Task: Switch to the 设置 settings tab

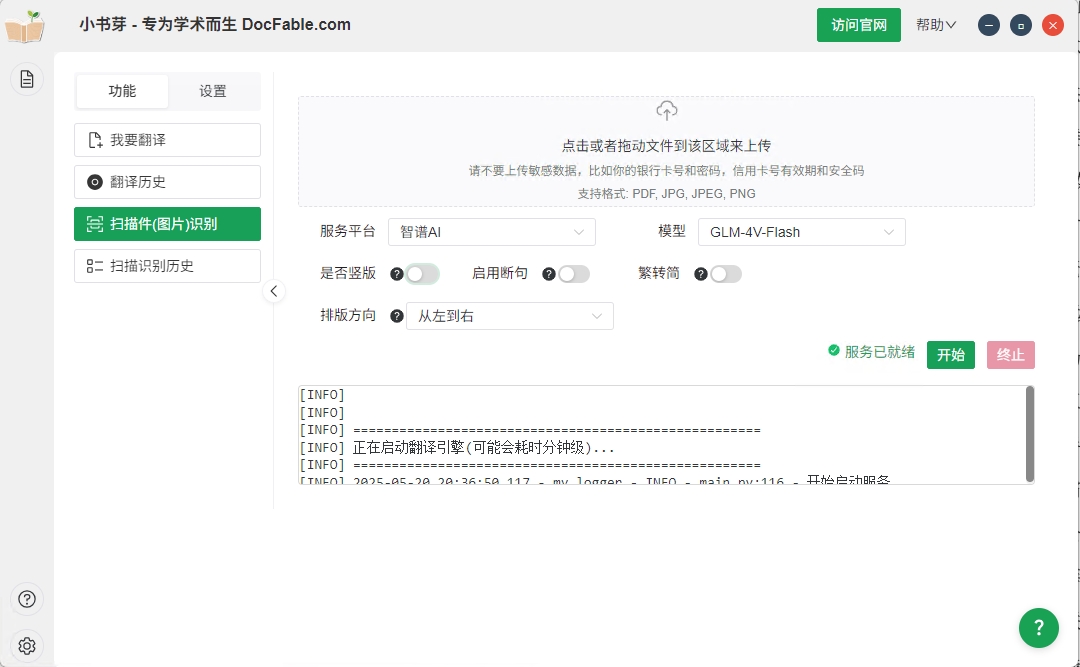Action: [214, 90]
